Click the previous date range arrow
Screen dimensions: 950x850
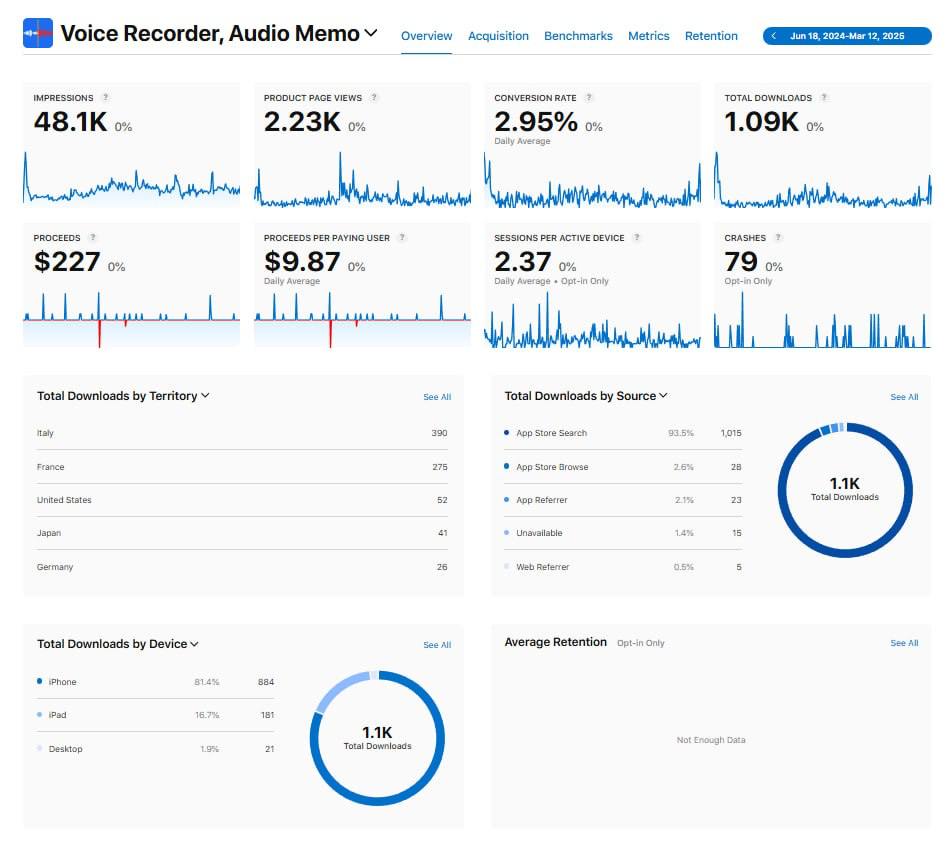[x=773, y=36]
